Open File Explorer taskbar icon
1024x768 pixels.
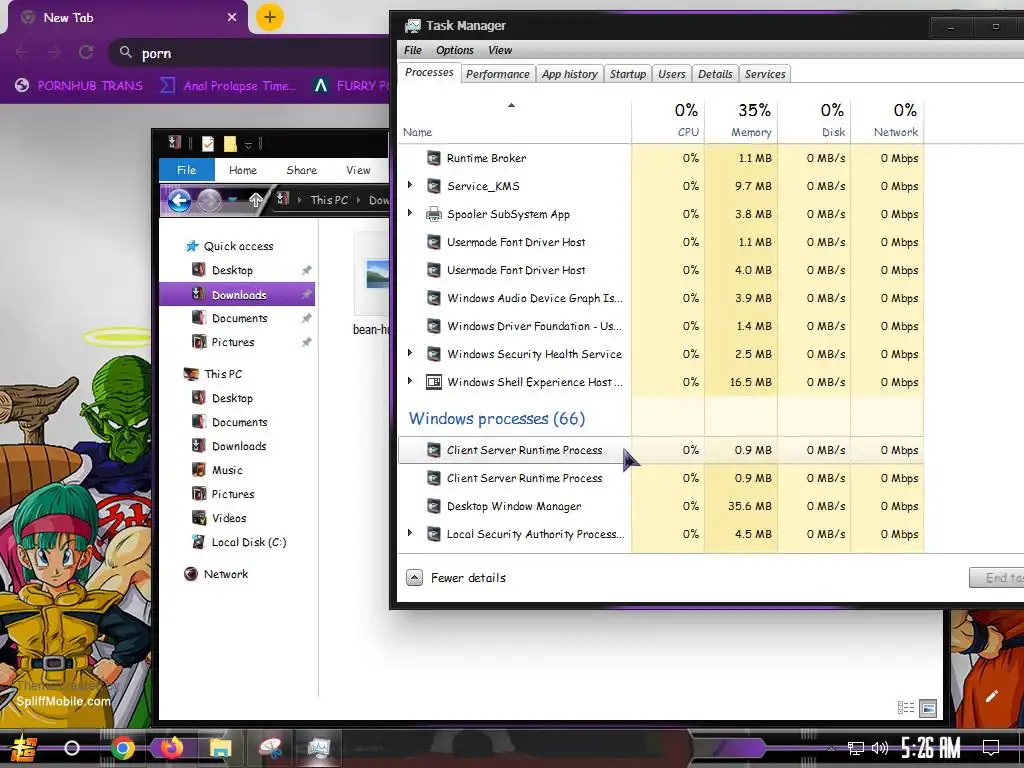[221, 748]
